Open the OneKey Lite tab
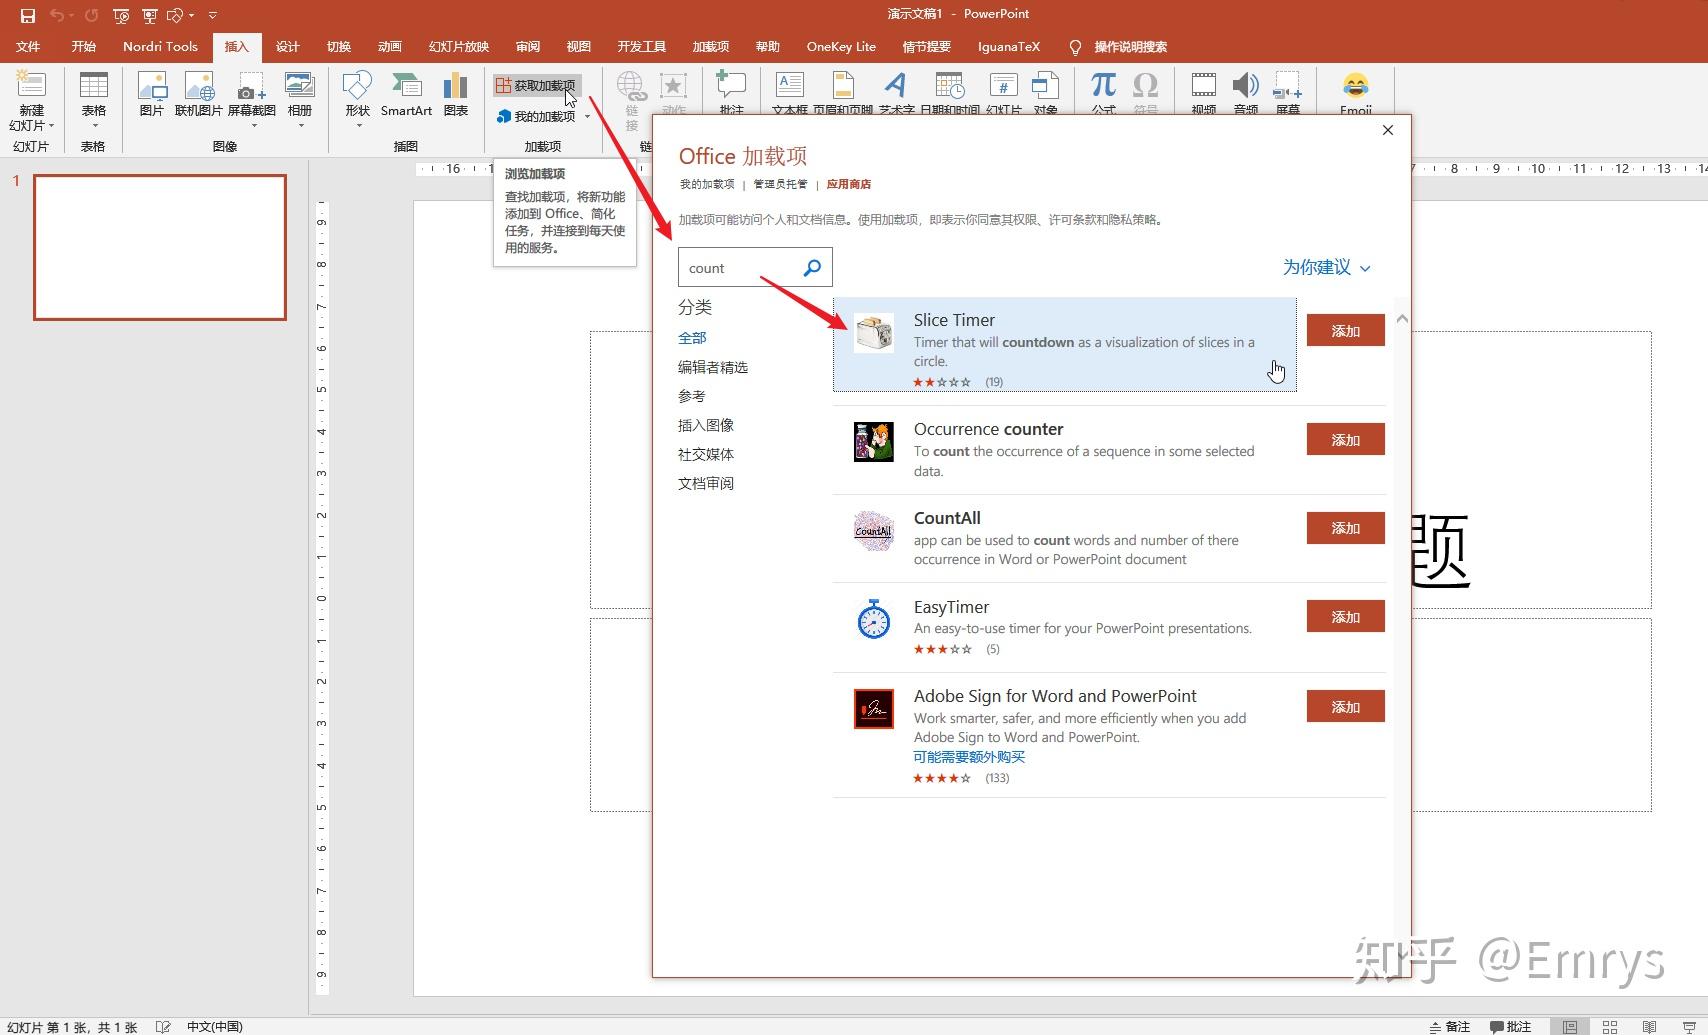 tap(841, 47)
